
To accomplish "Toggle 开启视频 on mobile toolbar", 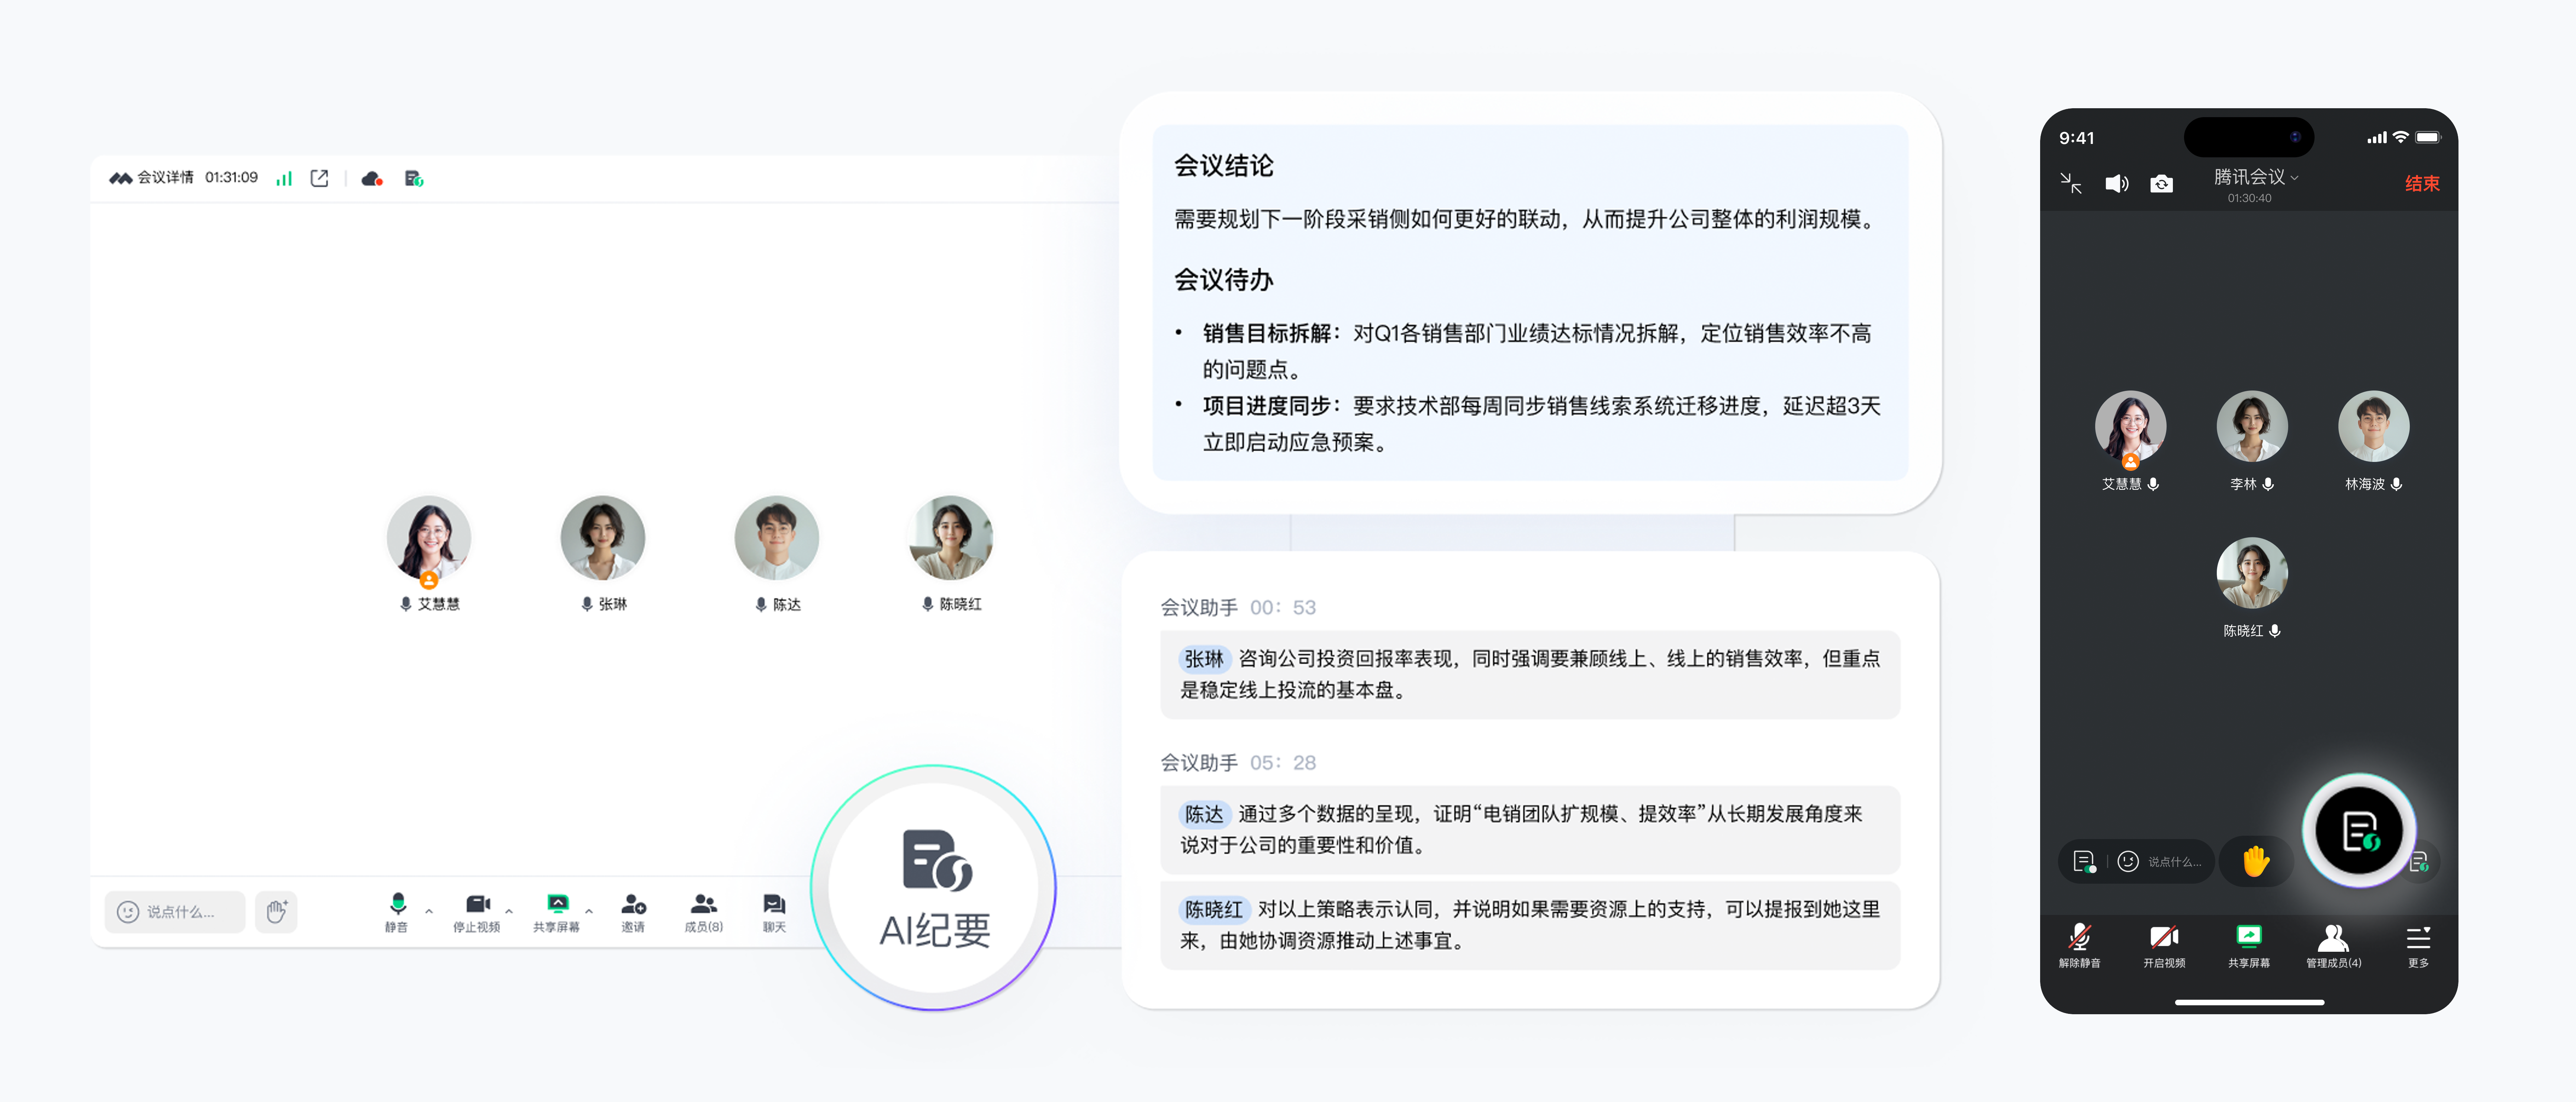I will (2164, 944).
